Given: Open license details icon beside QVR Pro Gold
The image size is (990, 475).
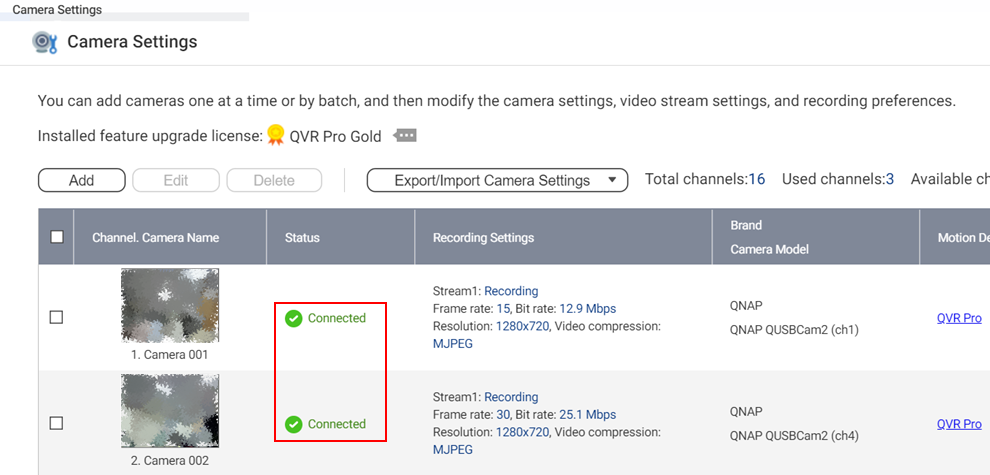Looking at the screenshot, I should pyautogui.click(x=405, y=136).
